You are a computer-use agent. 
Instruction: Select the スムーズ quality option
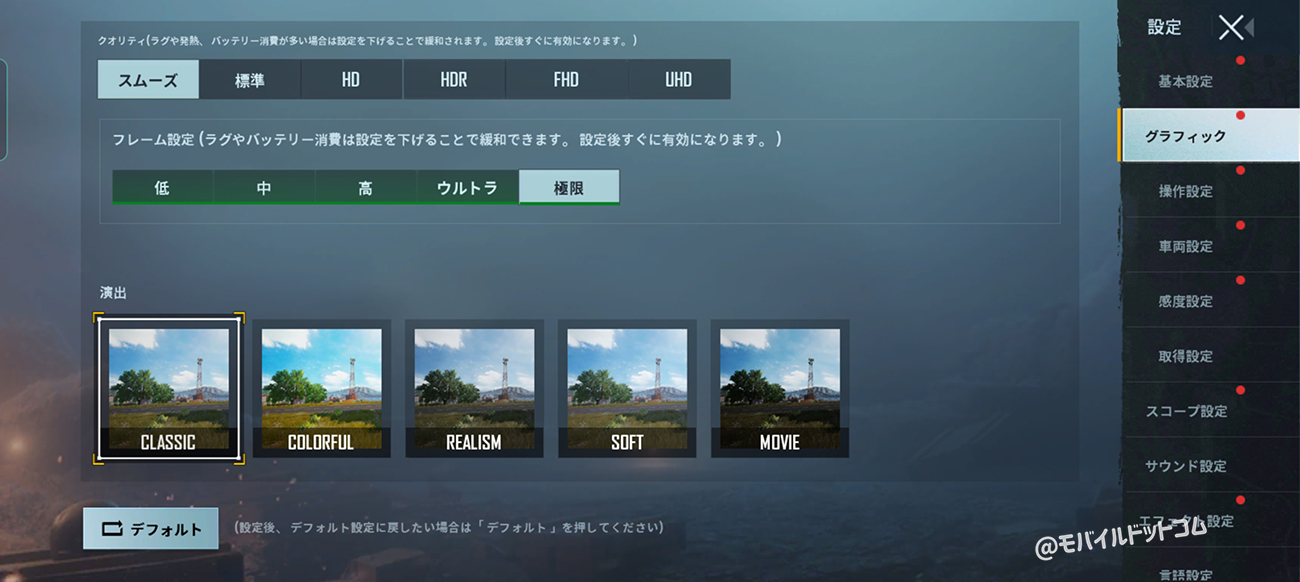tap(148, 80)
